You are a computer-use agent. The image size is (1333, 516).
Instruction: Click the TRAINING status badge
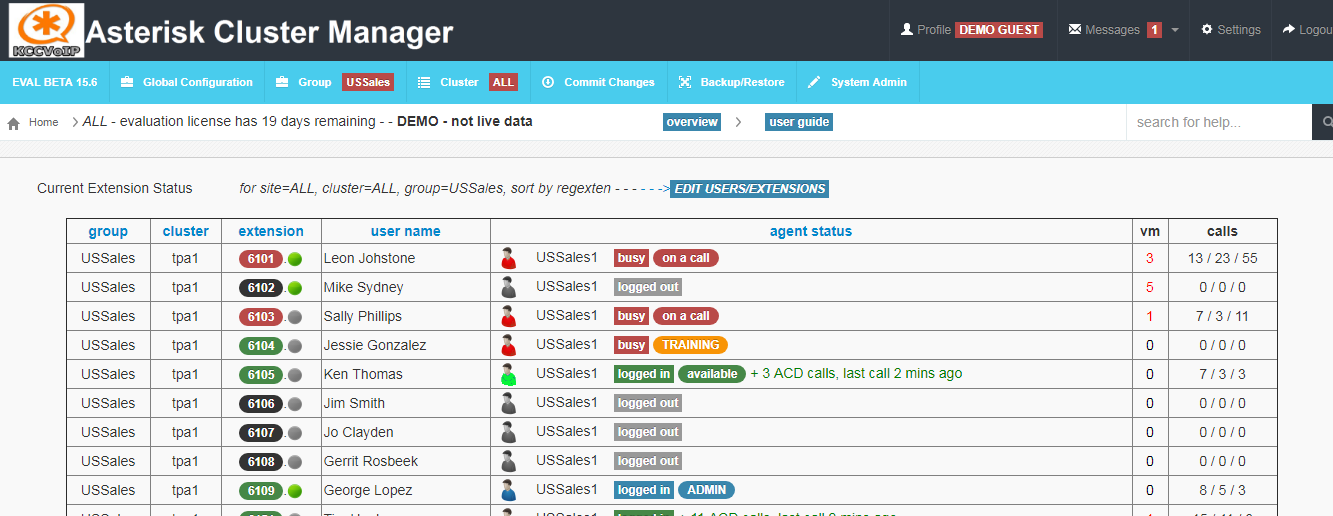point(691,345)
